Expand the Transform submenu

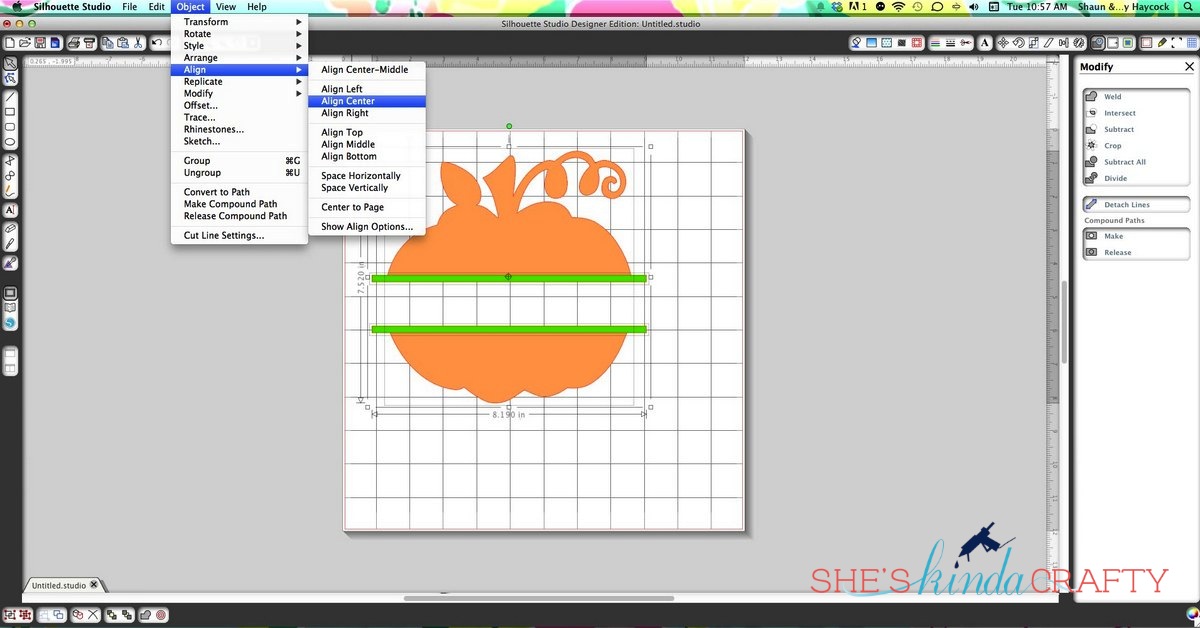[239, 22]
